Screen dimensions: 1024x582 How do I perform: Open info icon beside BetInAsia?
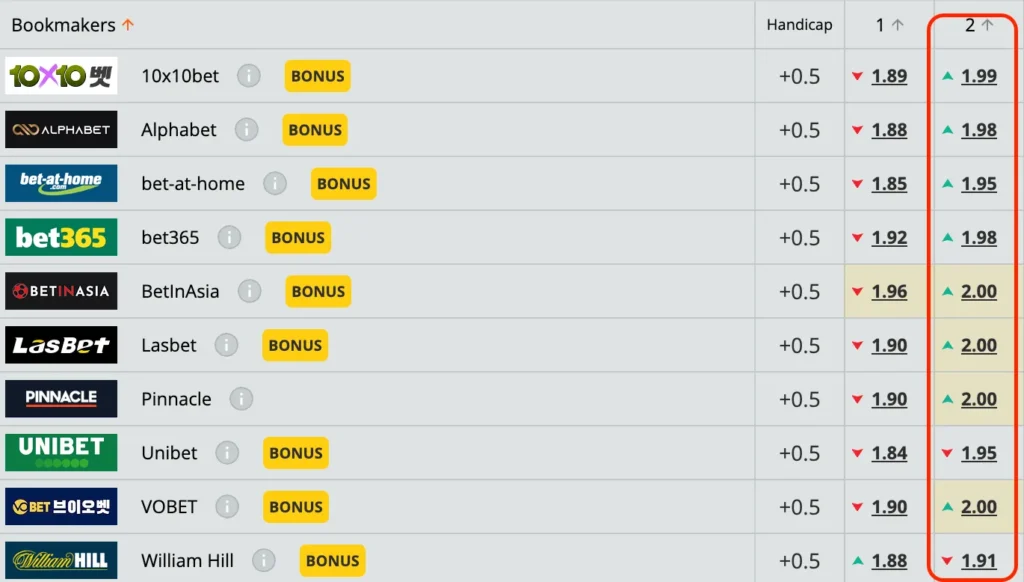[249, 292]
